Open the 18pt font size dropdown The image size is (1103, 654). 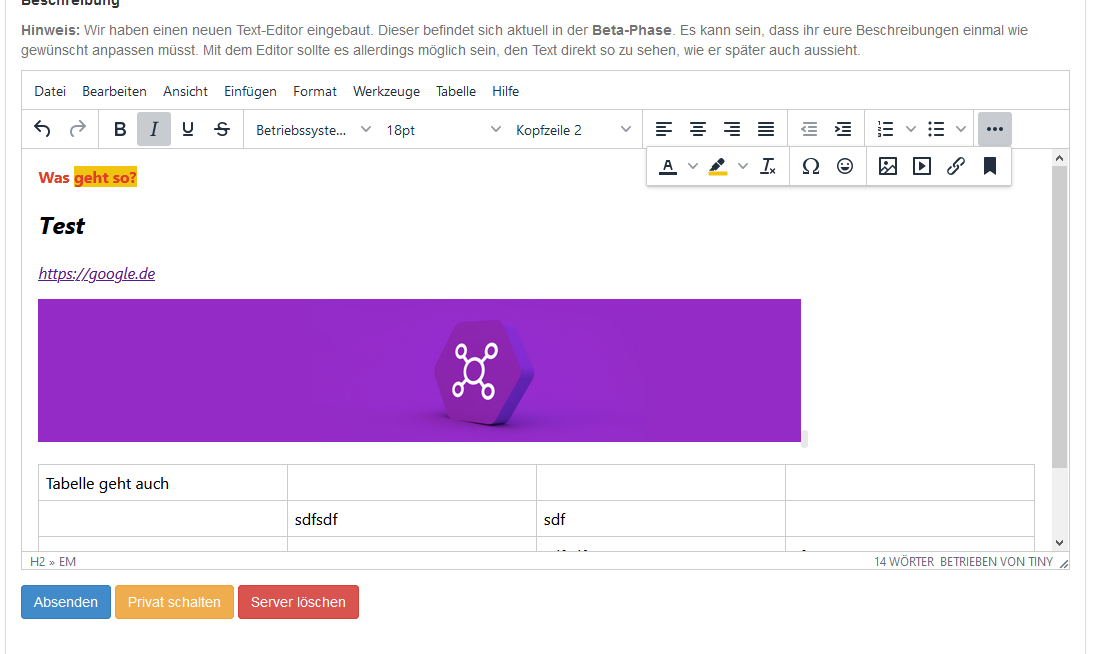pos(443,130)
